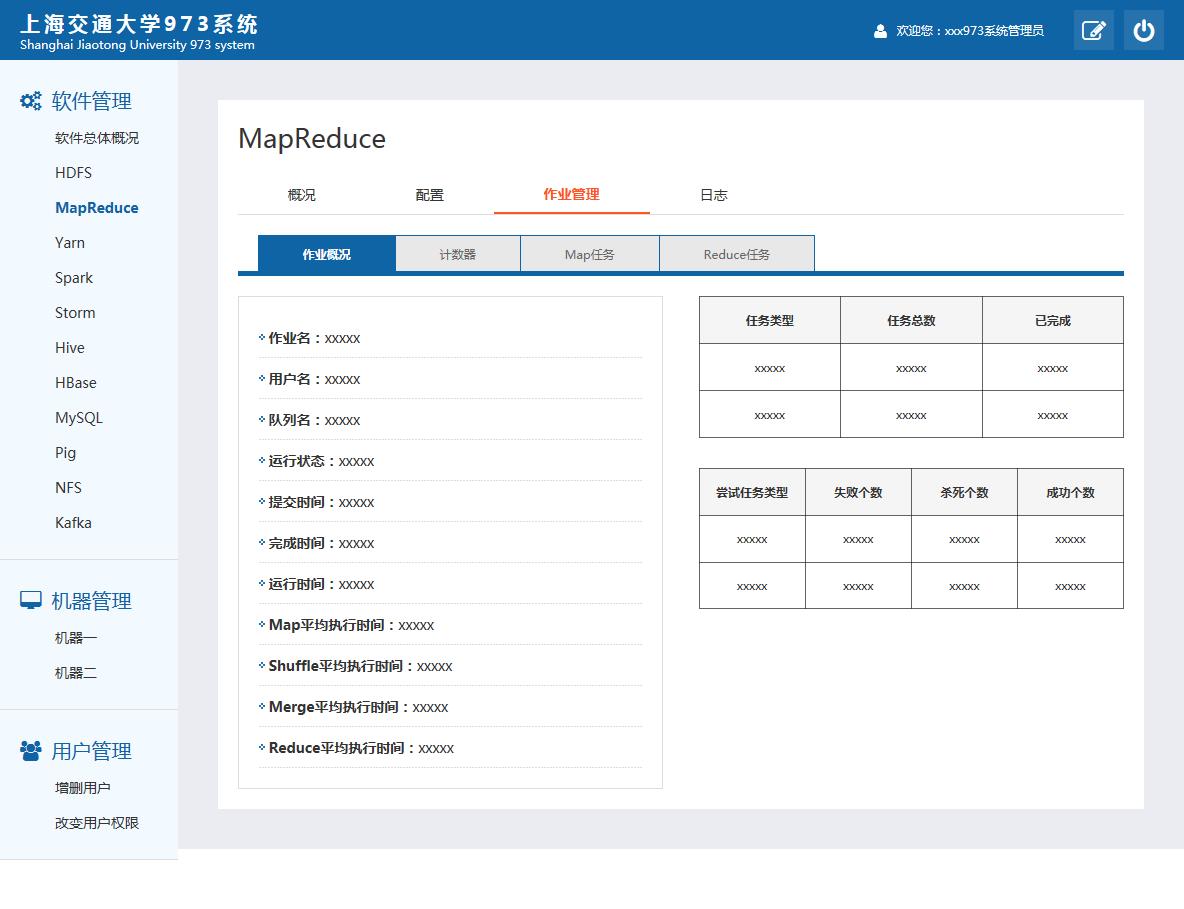This screenshot has height=909, width=1184.
Task: Open HDFS in the sidebar
Action: 73,173
